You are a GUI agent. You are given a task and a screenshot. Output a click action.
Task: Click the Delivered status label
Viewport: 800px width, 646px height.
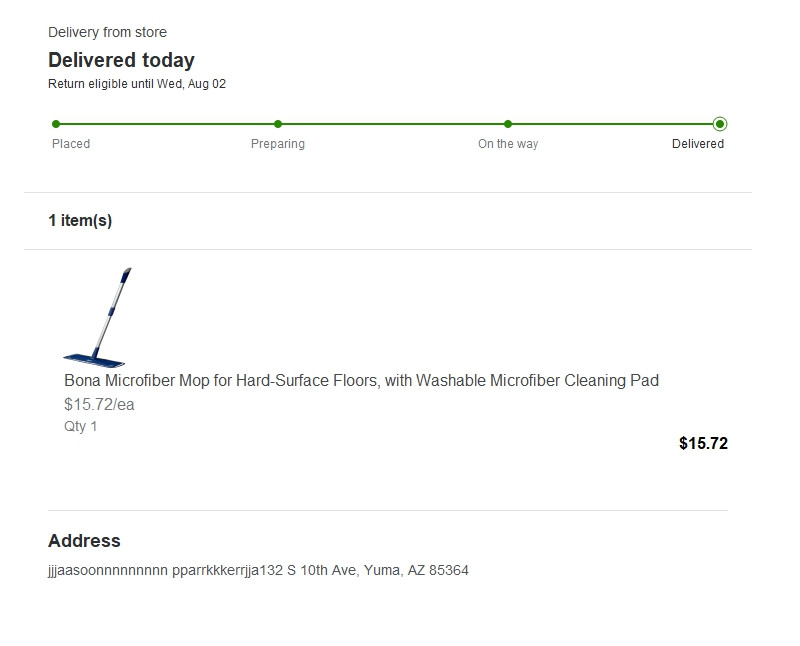pos(697,144)
